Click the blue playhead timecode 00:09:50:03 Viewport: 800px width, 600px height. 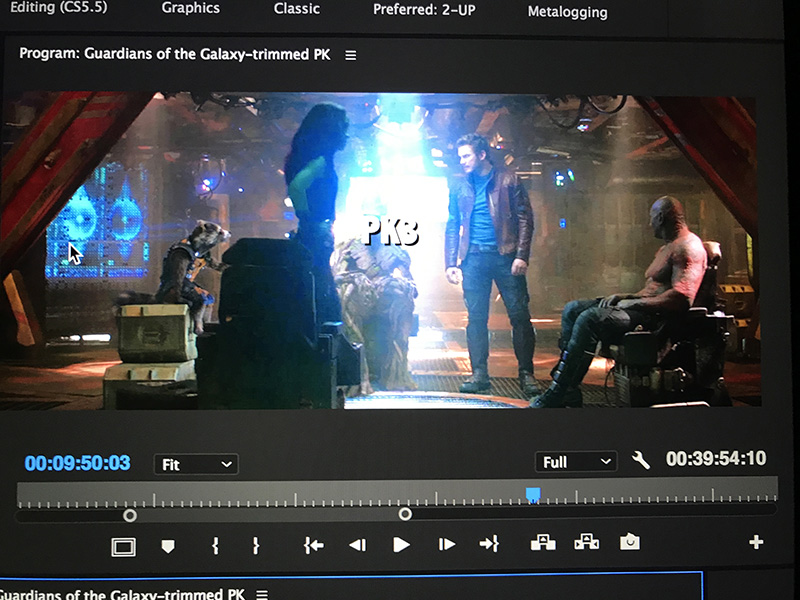tap(77, 463)
